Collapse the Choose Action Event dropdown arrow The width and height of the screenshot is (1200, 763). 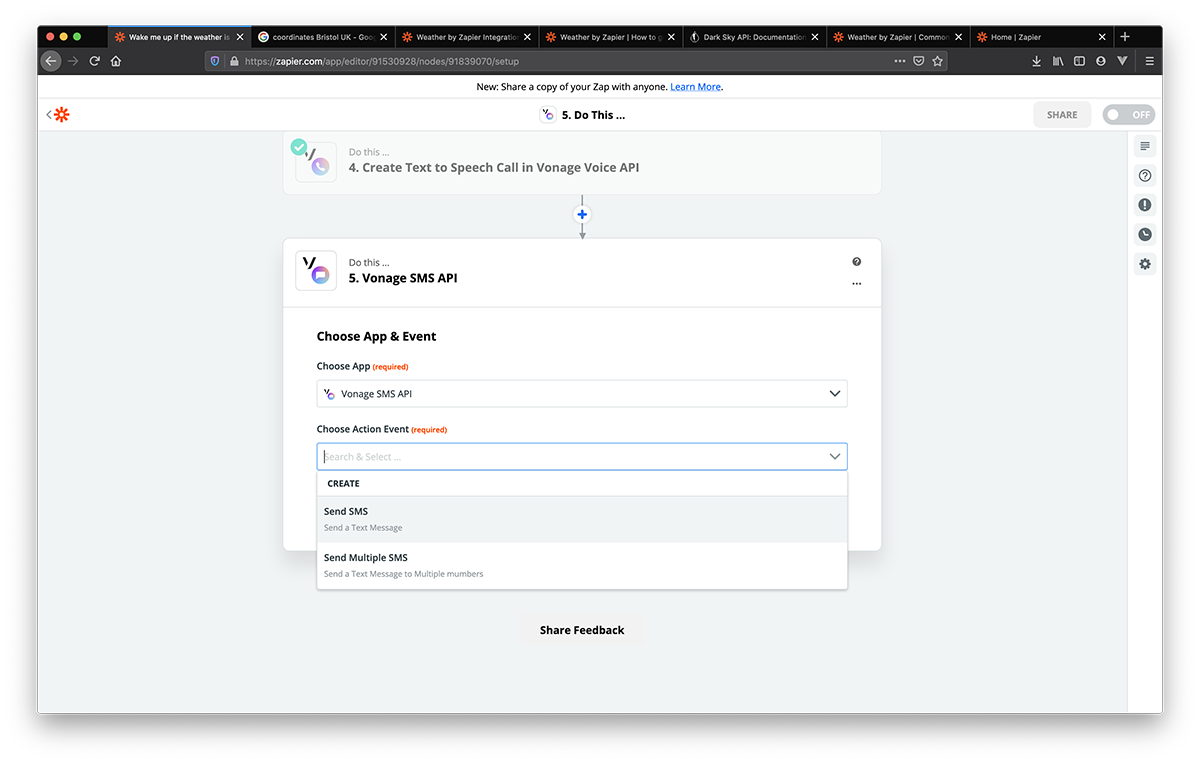coord(835,457)
